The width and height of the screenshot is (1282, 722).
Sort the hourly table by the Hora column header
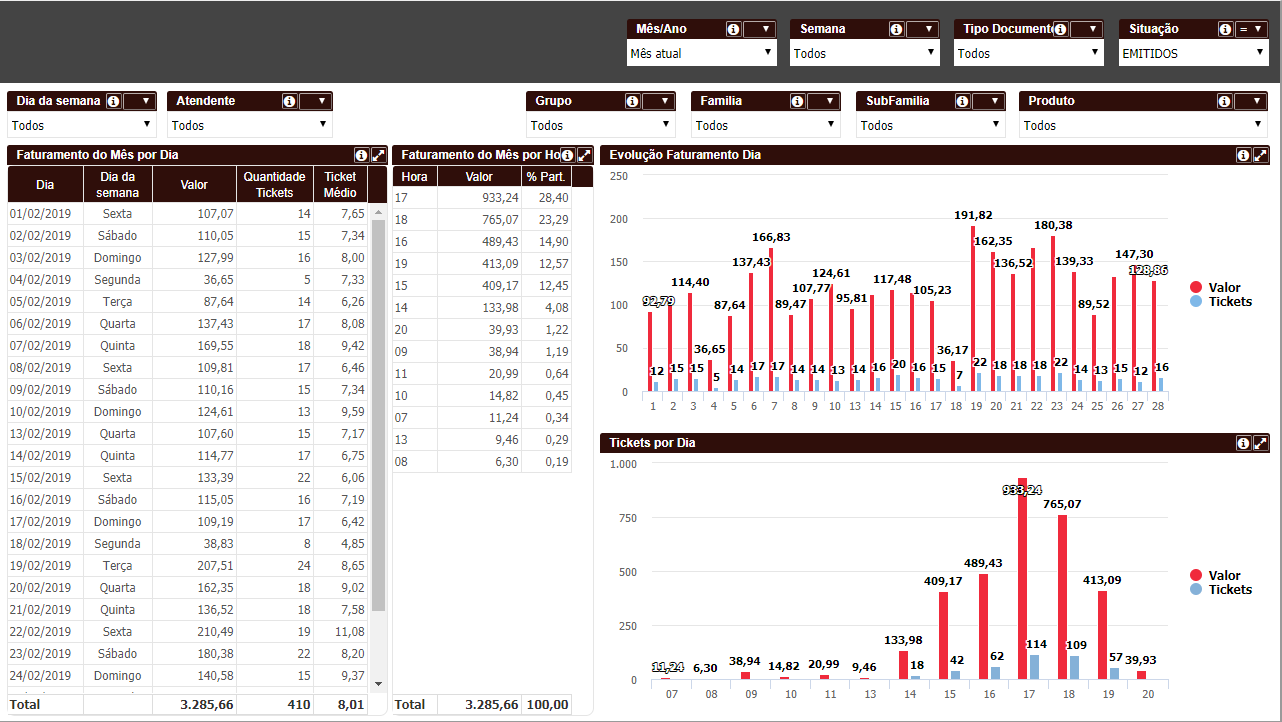[414, 176]
